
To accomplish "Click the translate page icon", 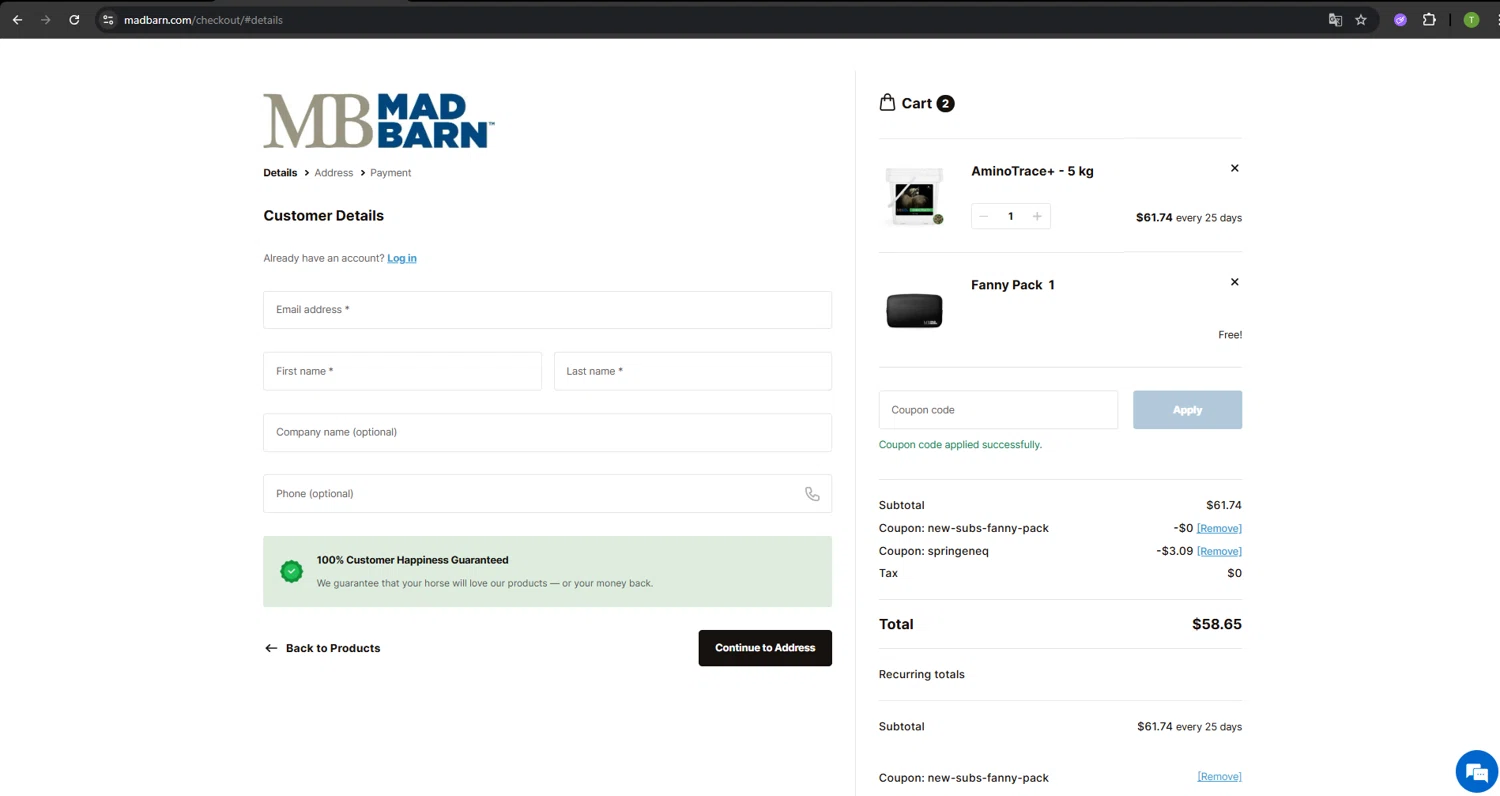I will tap(1335, 20).
